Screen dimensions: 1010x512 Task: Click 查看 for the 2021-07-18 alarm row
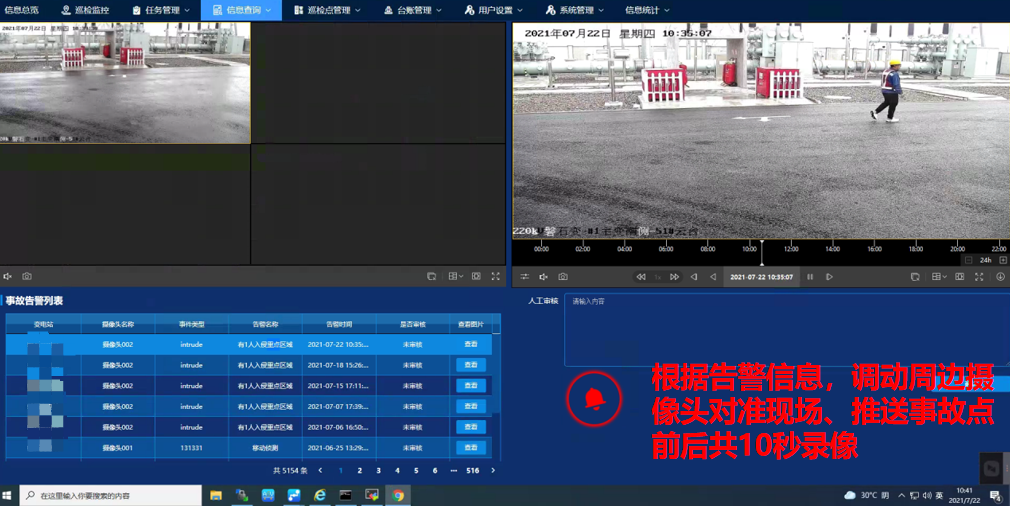coord(471,365)
